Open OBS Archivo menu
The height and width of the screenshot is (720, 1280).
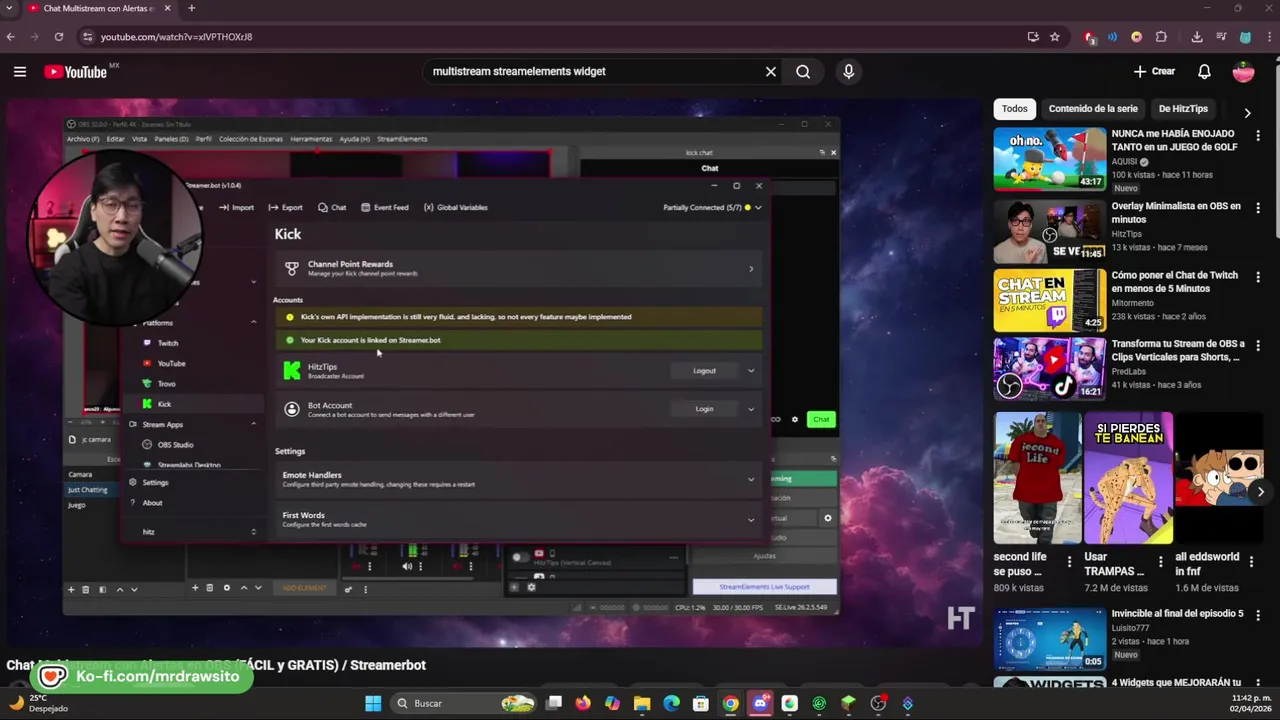pos(83,139)
